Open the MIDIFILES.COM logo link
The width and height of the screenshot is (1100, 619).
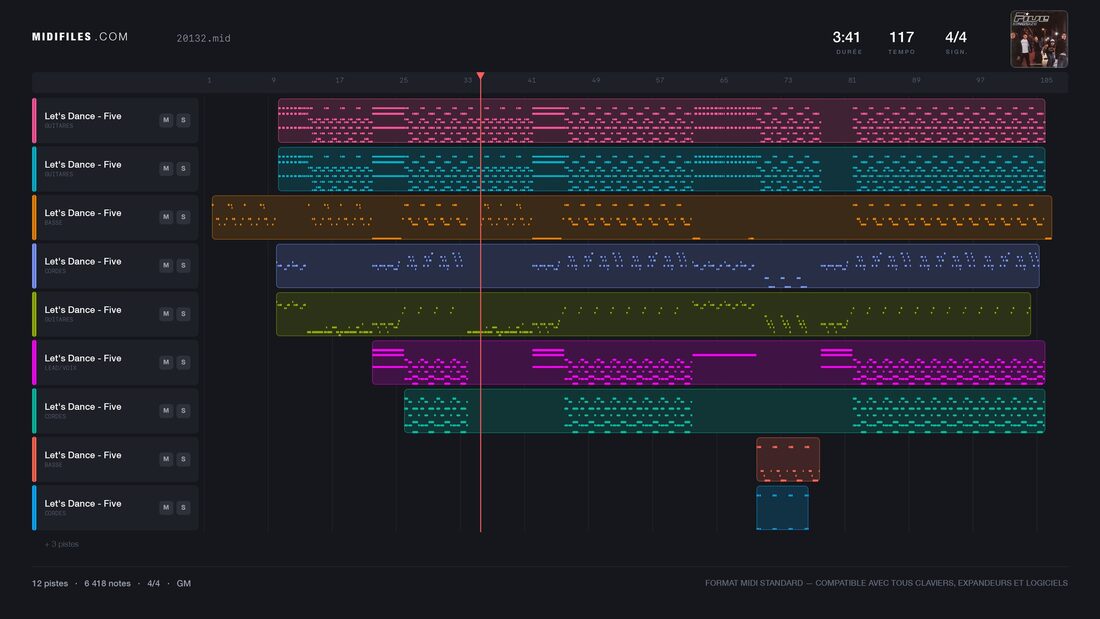click(x=80, y=36)
